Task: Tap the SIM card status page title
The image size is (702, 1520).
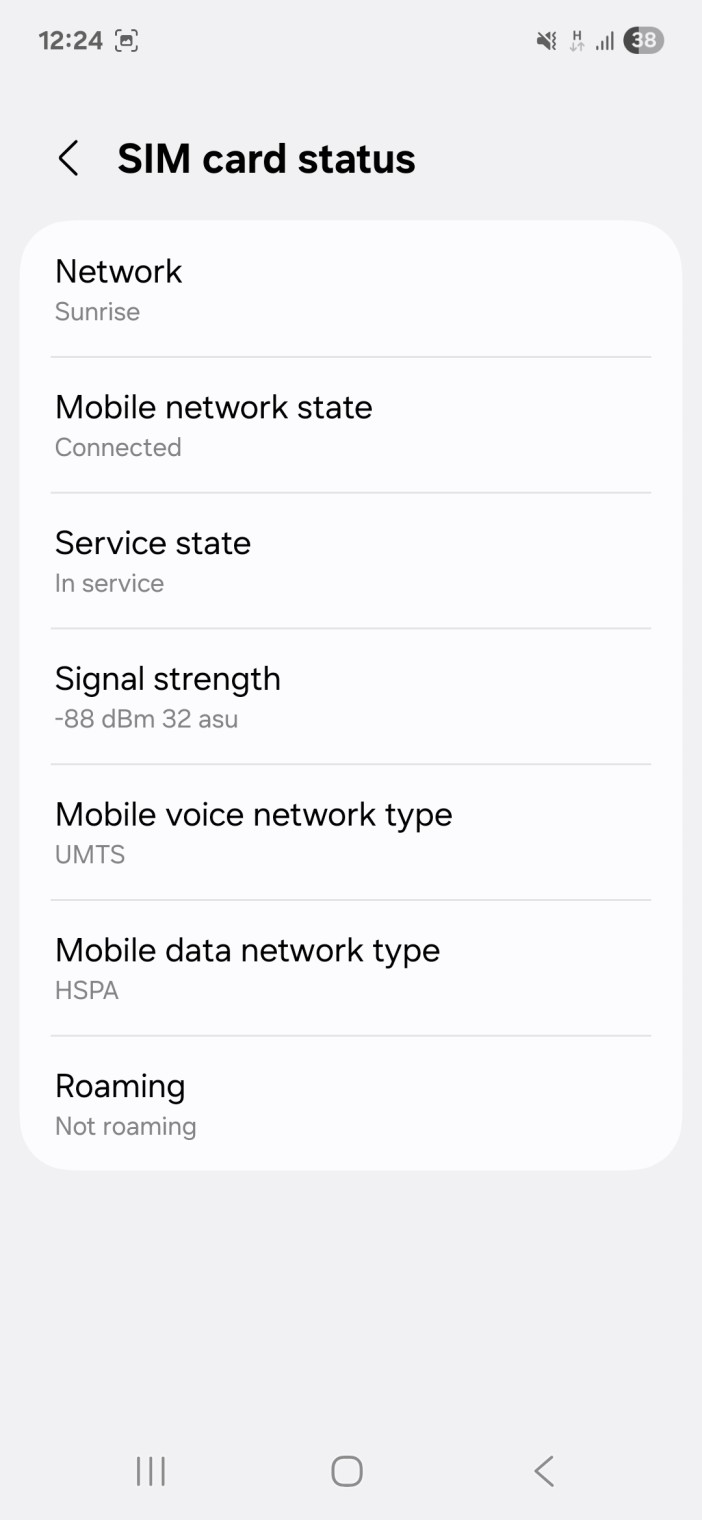Action: click(266, 159)
